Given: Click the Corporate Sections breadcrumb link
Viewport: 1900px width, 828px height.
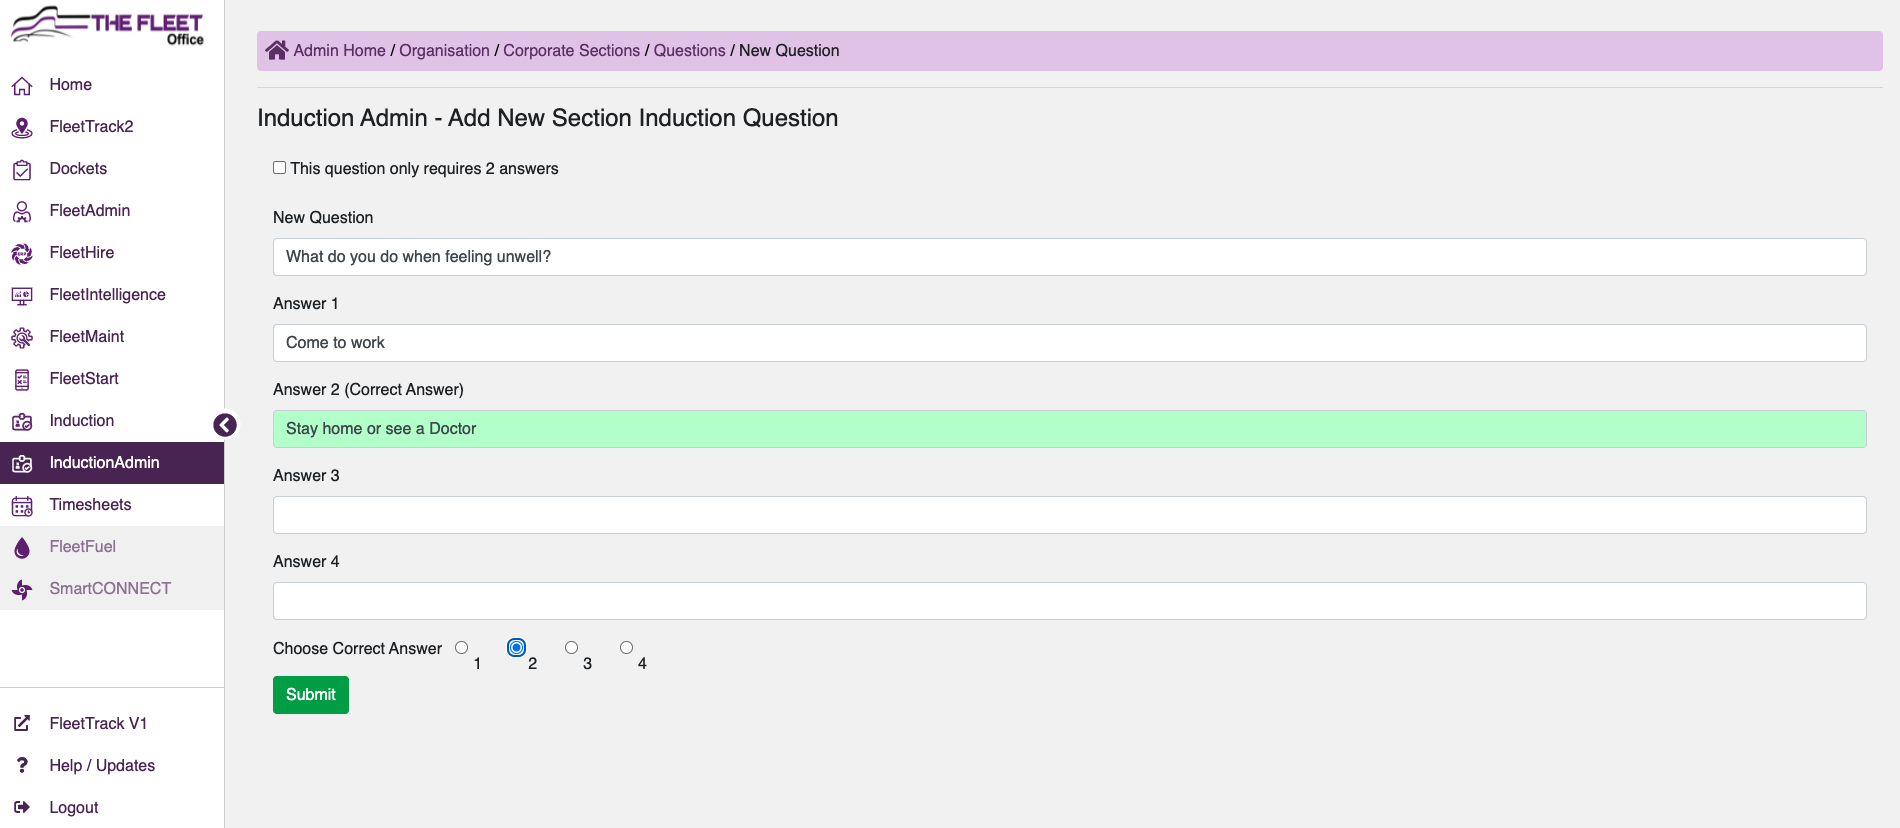Looking at the screenshot, I should click(x=571, y=50).
